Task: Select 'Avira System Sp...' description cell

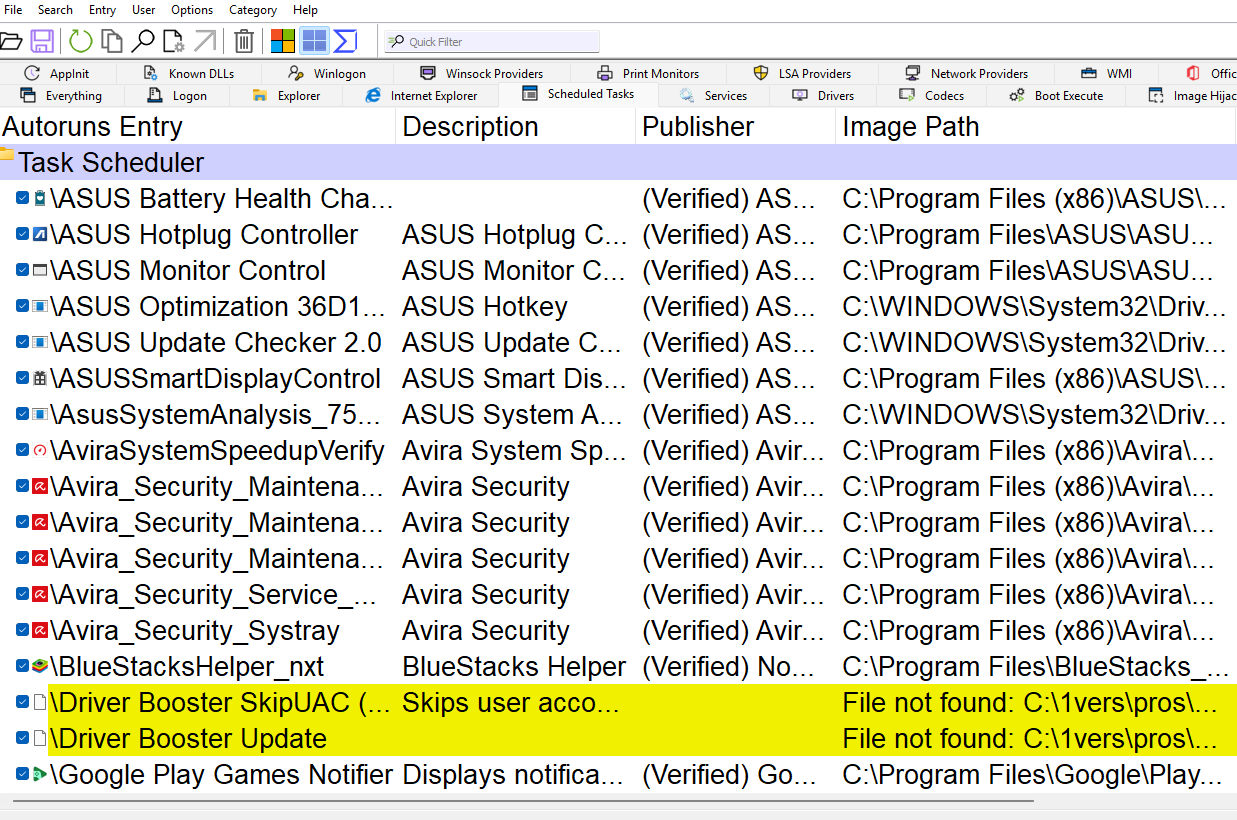Action: 514,451
